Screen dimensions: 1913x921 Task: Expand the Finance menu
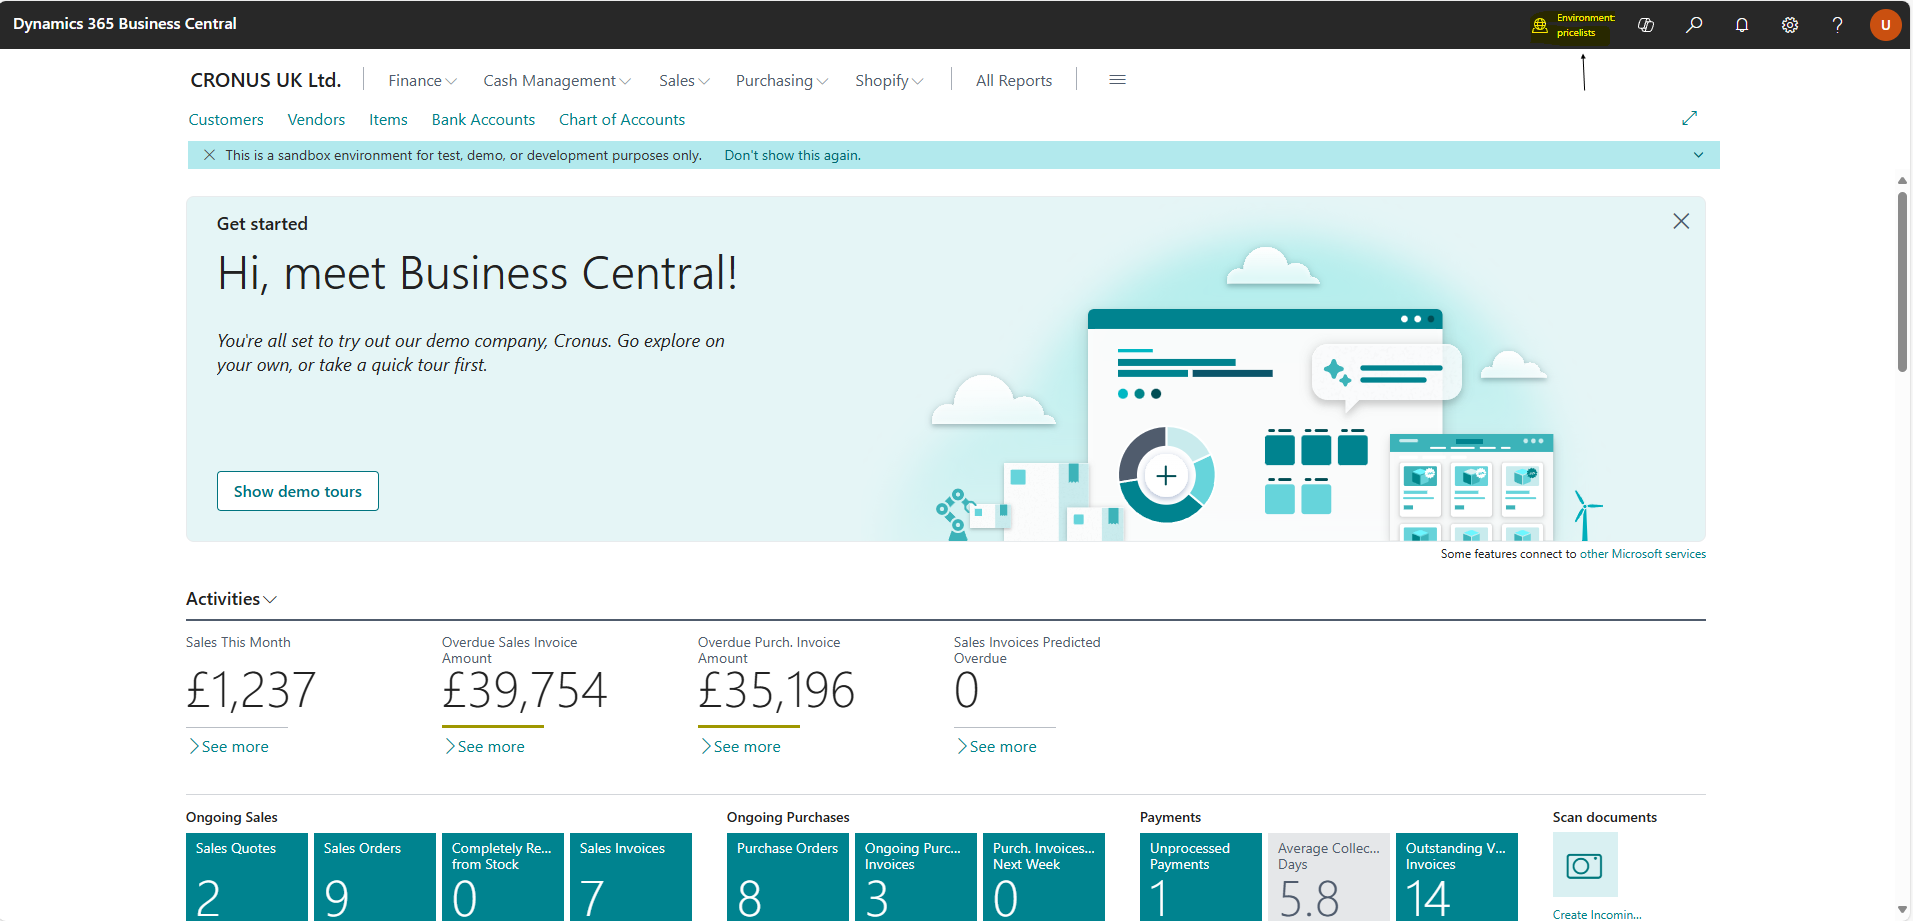(422, 80)
